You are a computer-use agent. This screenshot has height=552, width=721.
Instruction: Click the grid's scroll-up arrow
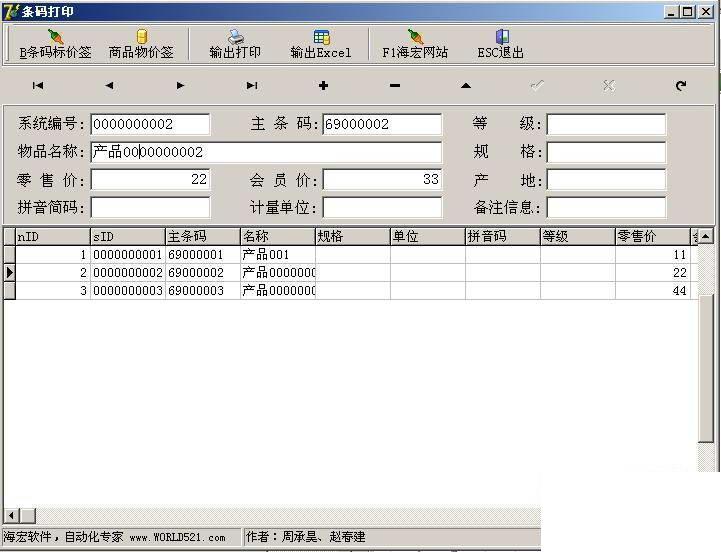(x=706, y=236)
